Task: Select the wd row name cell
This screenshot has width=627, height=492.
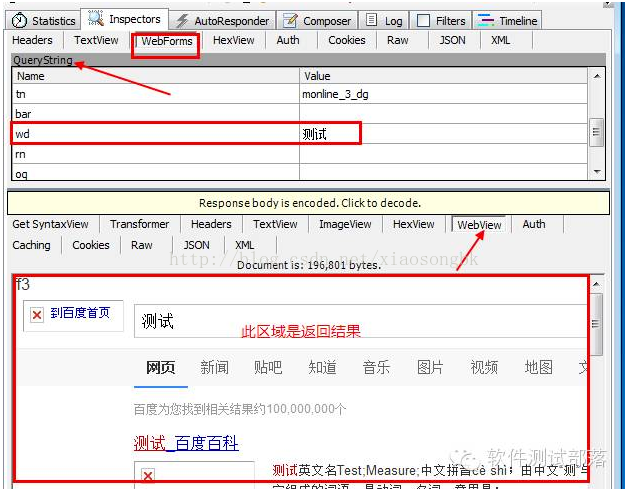Action: click(x=156, y=134)
